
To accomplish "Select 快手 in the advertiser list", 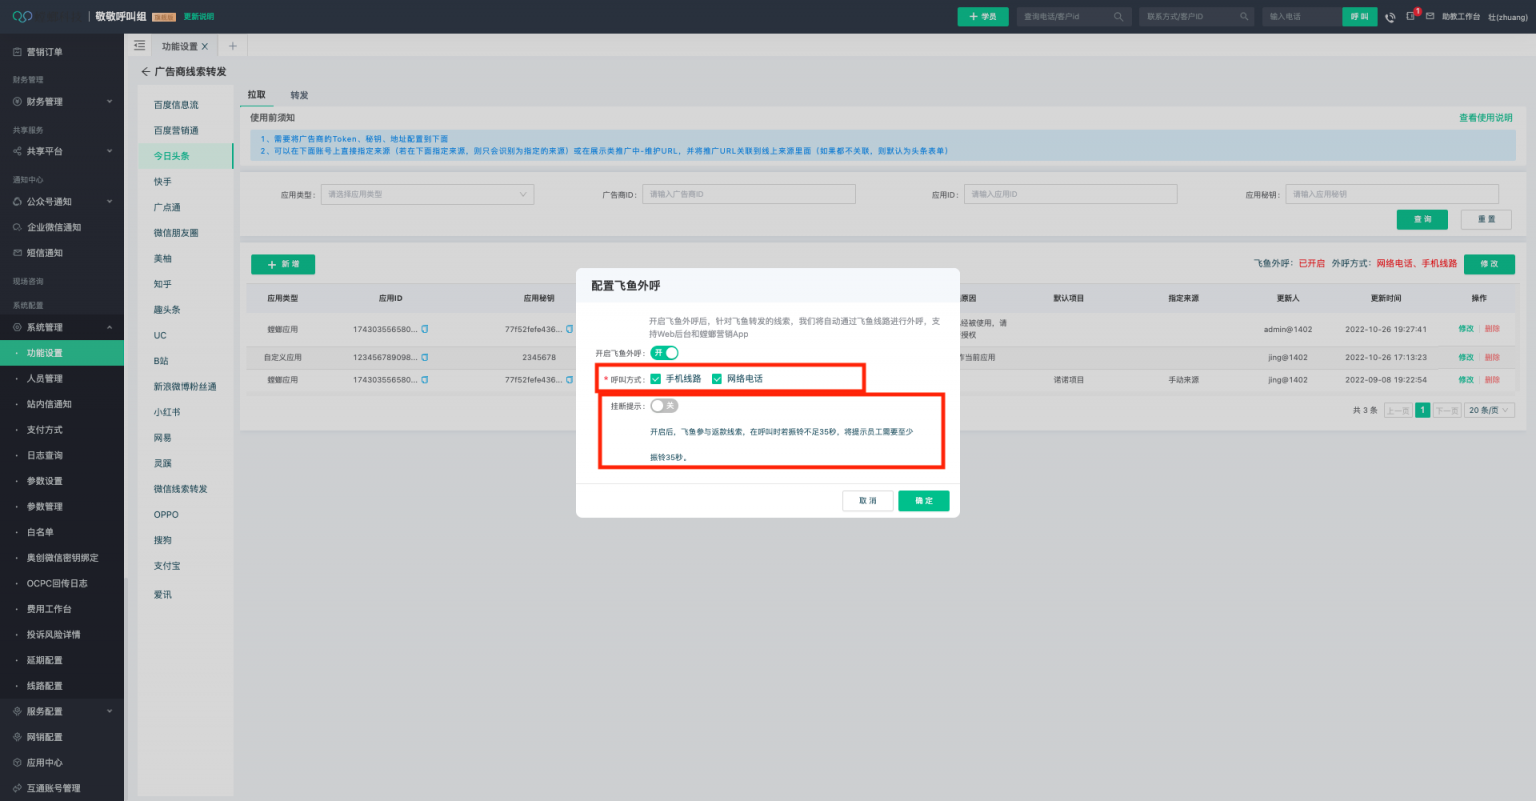I will pyautogui.click(x=163, y=182).
